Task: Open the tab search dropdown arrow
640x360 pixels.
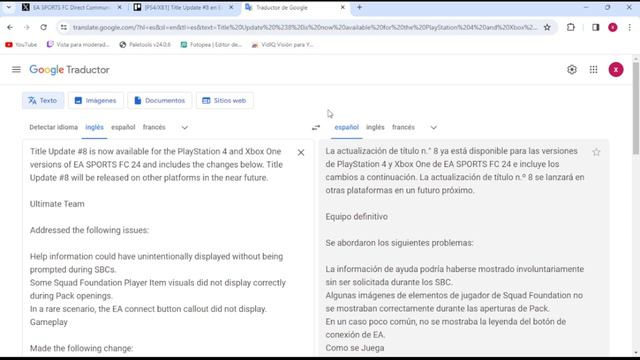Action: tap(9, 7)
